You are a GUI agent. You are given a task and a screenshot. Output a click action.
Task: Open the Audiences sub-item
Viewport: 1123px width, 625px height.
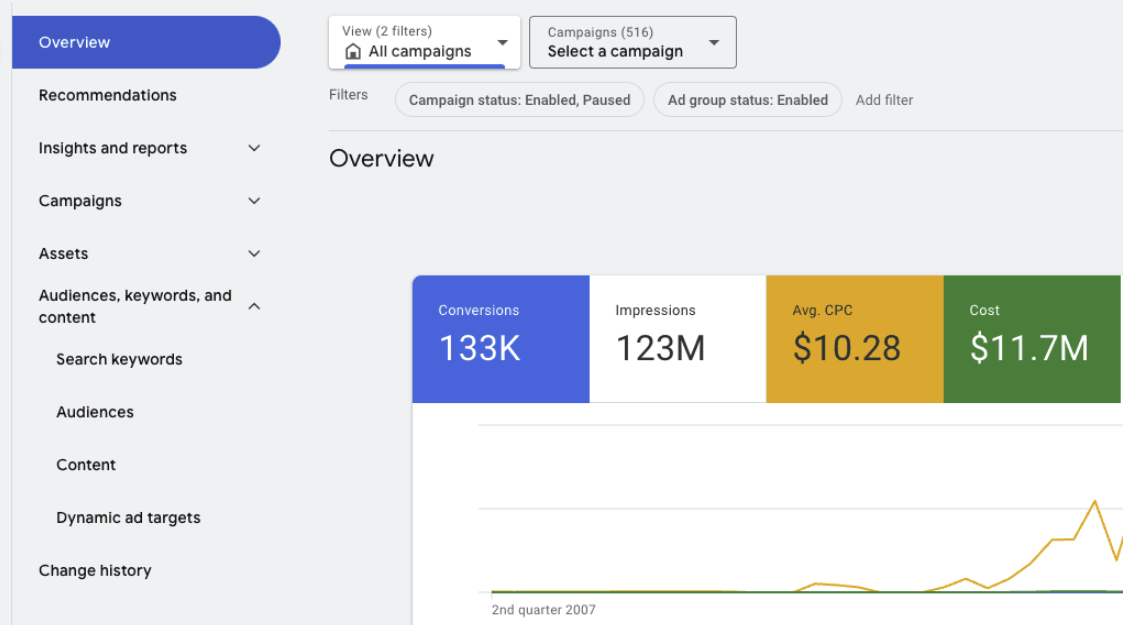coord(95,412)
